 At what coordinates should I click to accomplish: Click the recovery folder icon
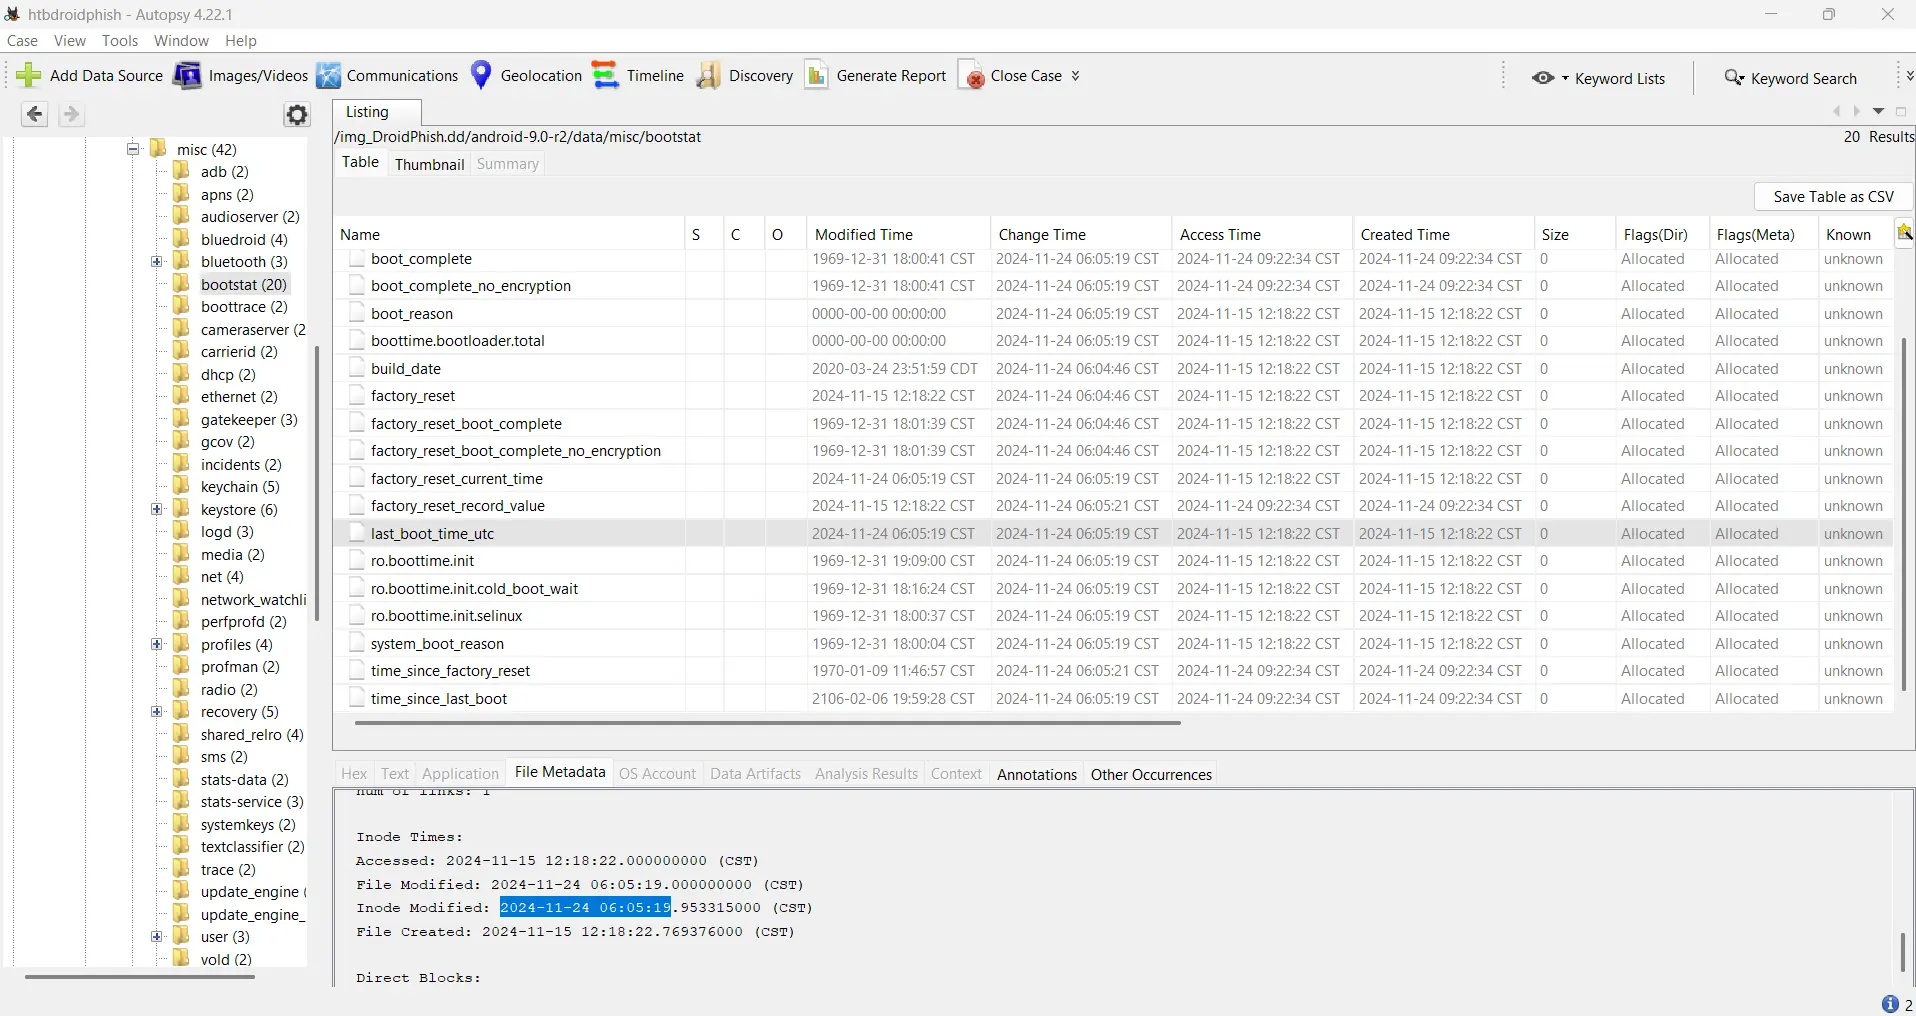coord(182,711)
